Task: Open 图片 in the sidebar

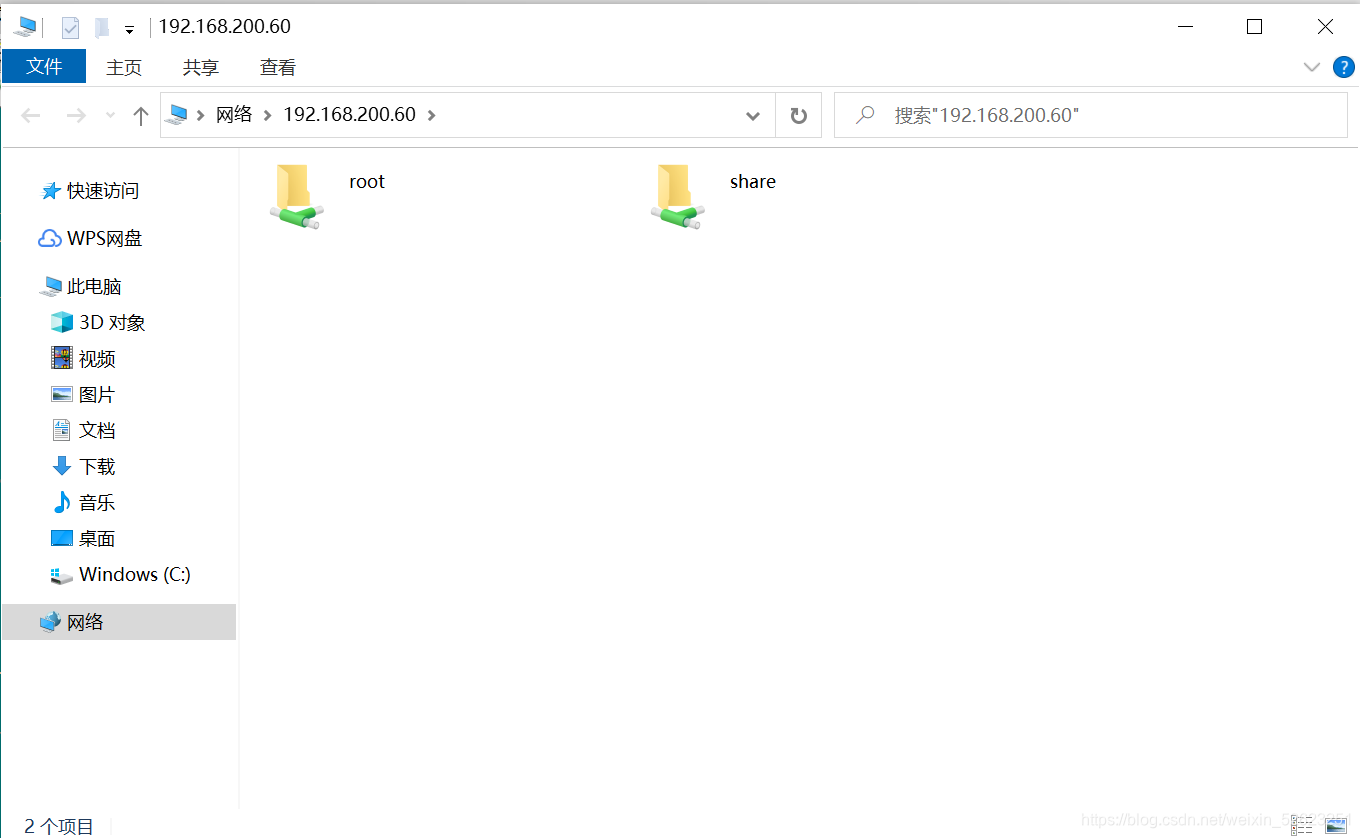Action: [x=97, y=395]
